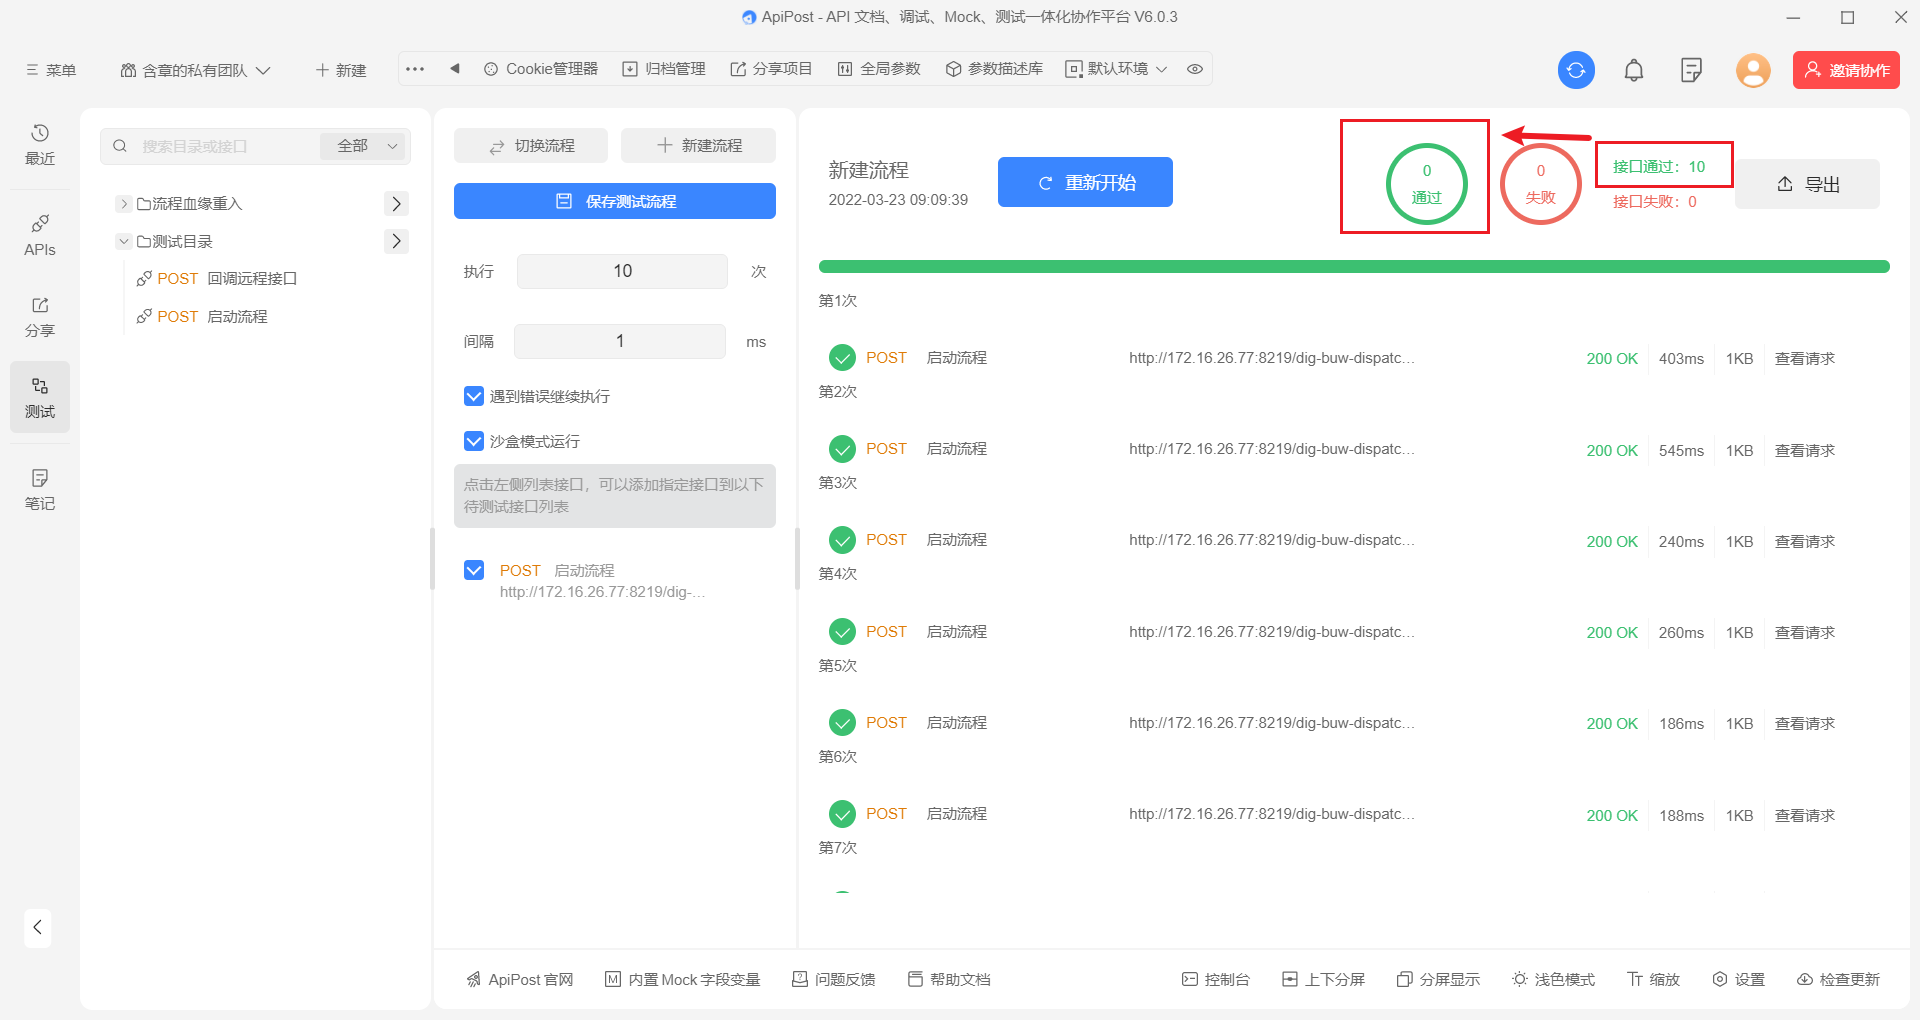Focus the 搜索目录或接口 search field
The height and width of the screenshot is (1020, 1920).
[x=210, y=146]
